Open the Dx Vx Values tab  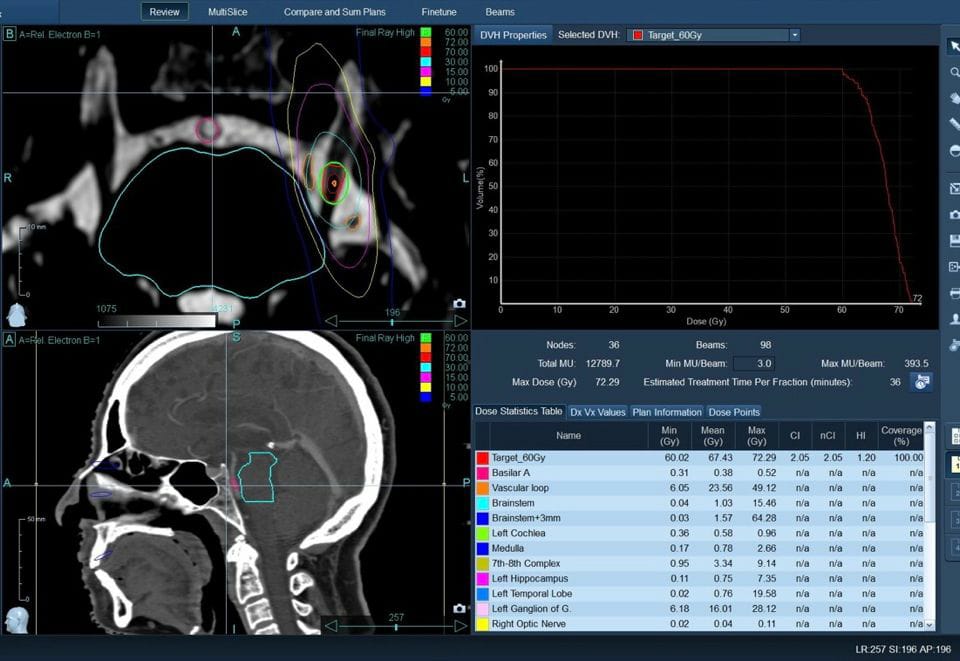pyautogui.click(x=598, y=412)
